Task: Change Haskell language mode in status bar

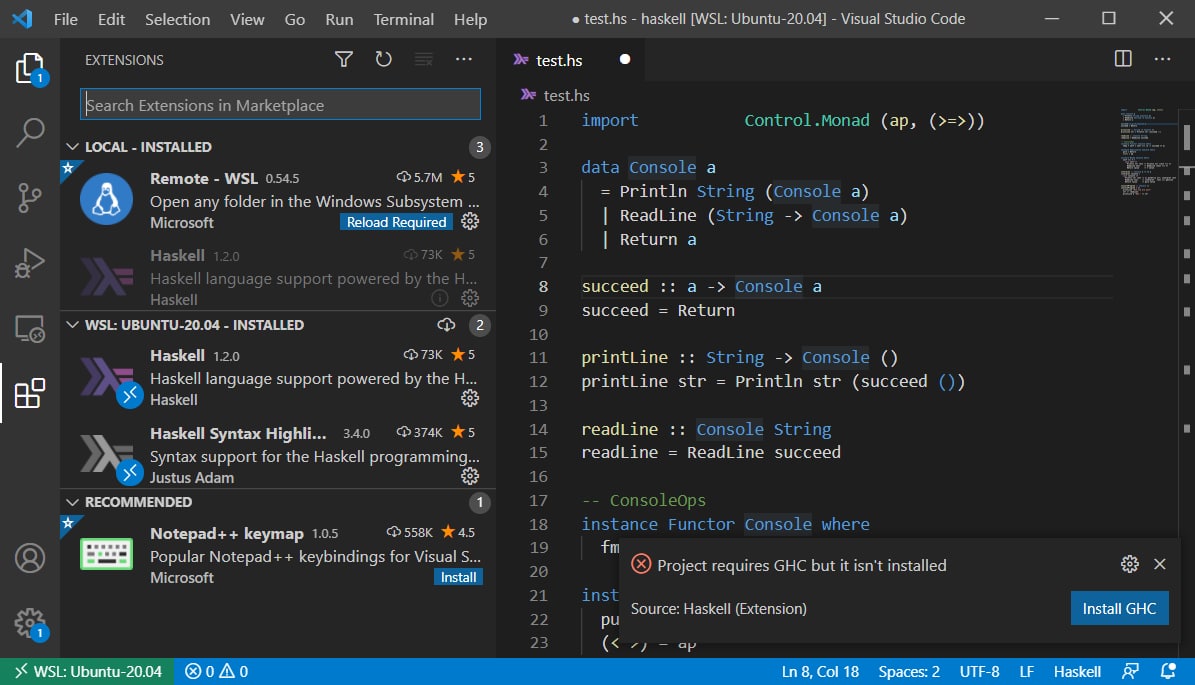Action: (x=1077, y=671)
